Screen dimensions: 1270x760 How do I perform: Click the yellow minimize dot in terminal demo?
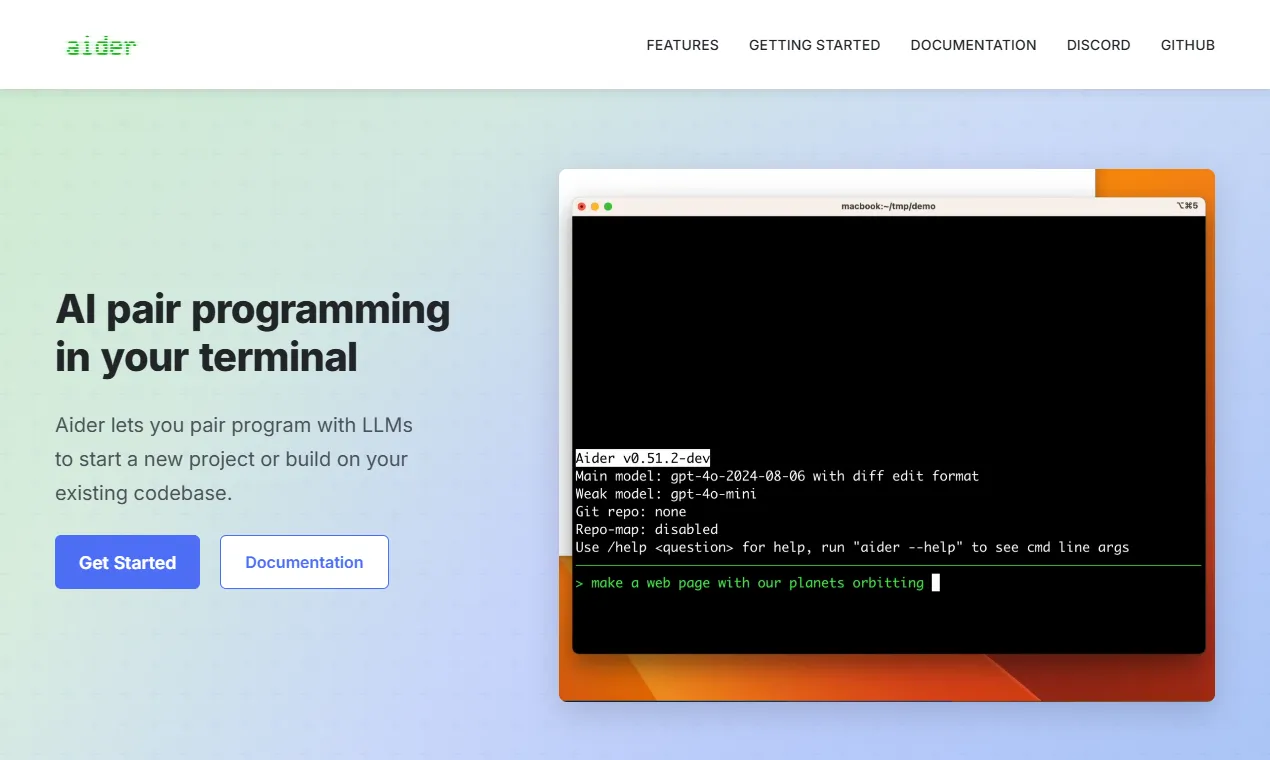pyautogui.click(x=595, y=206)
